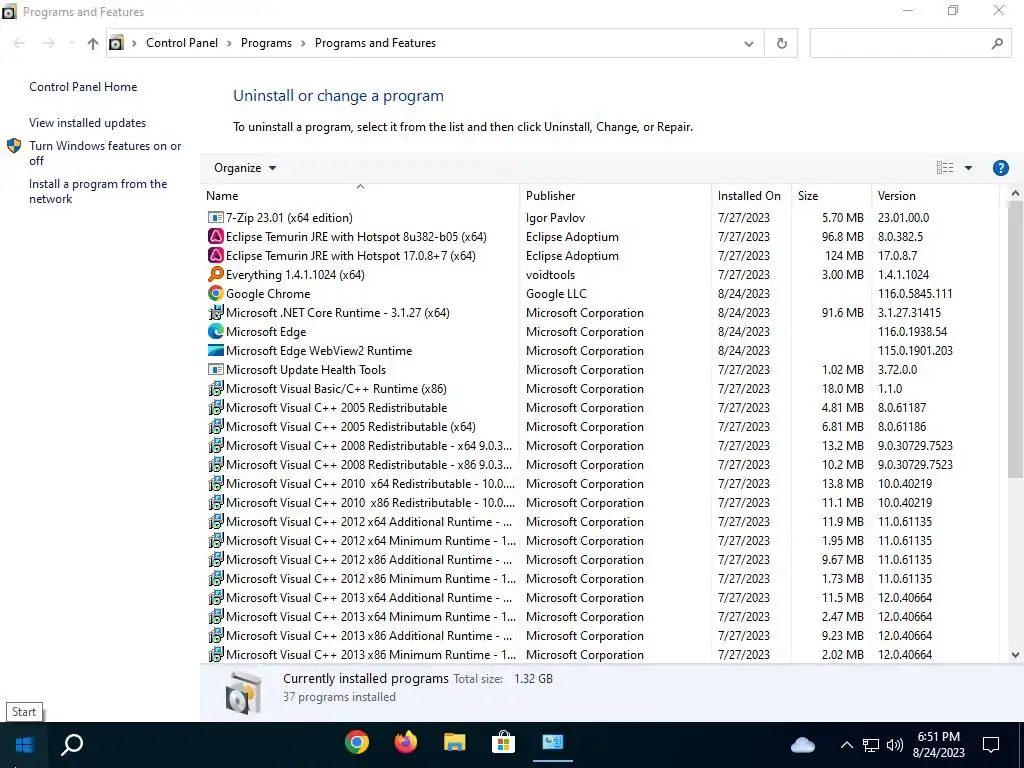Click the 6:51 PM clock in taskbar
1024x768 pixels.
[x=938, y=737]
